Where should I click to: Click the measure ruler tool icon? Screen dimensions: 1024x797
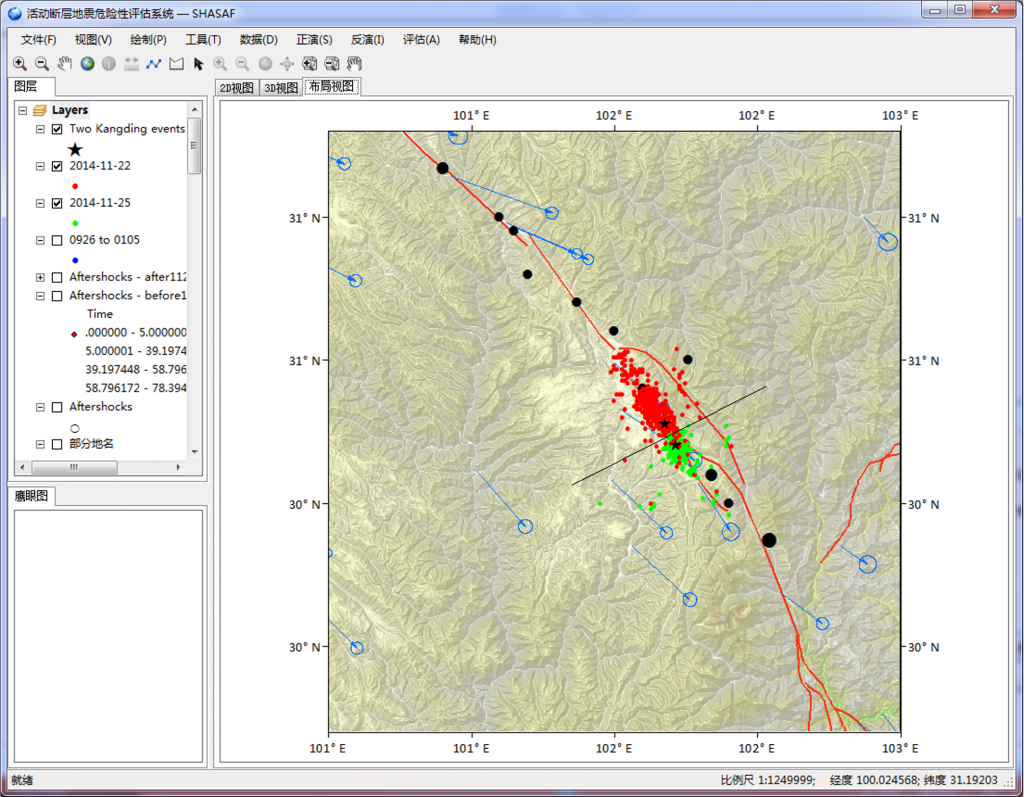[131, 64]
